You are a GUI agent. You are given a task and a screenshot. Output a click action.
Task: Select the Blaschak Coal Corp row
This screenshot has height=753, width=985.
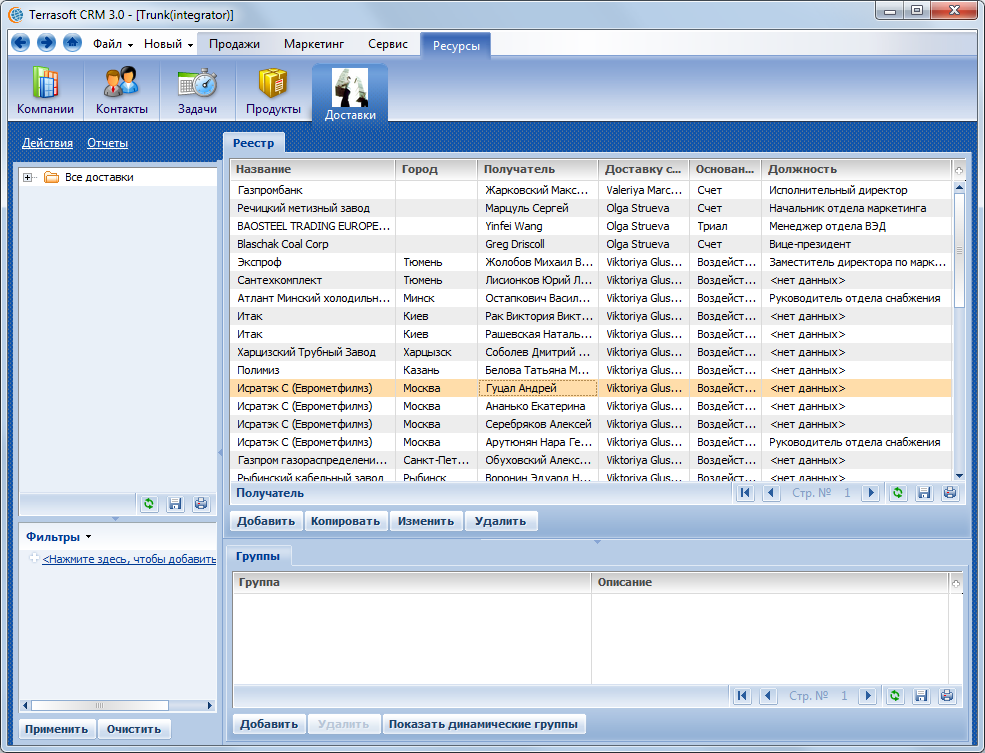(x=590, y=244)
